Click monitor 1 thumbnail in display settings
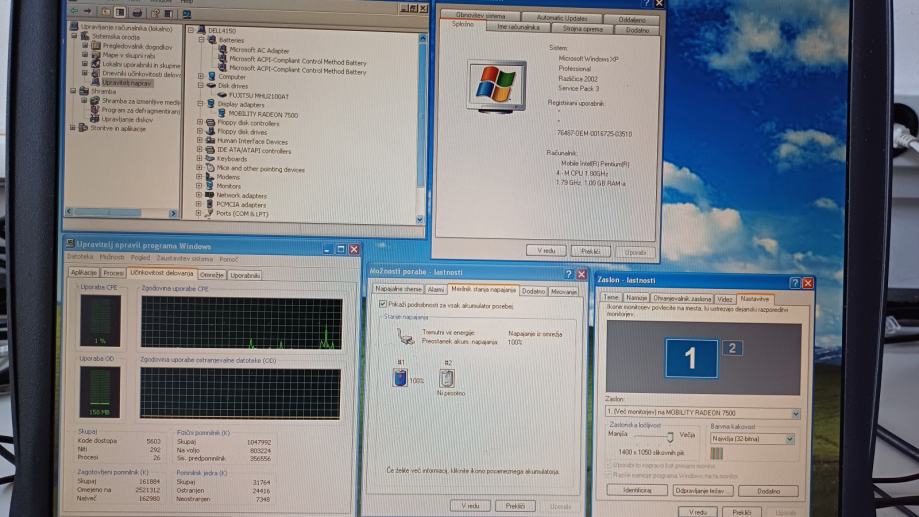 click(691, 358)
